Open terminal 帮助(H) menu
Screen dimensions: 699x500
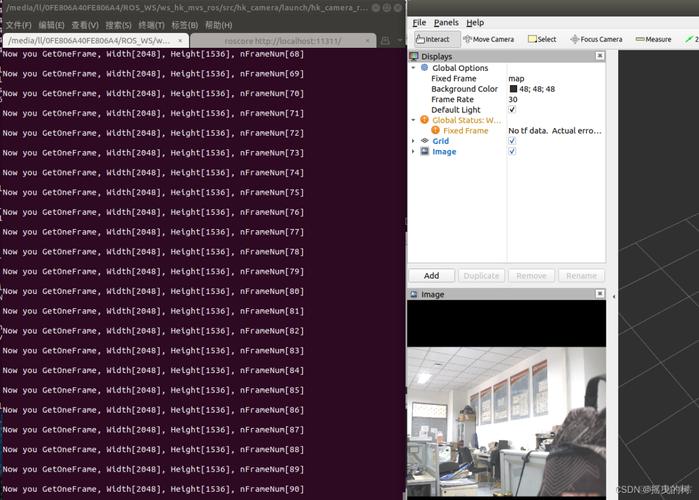coord(218,25)
